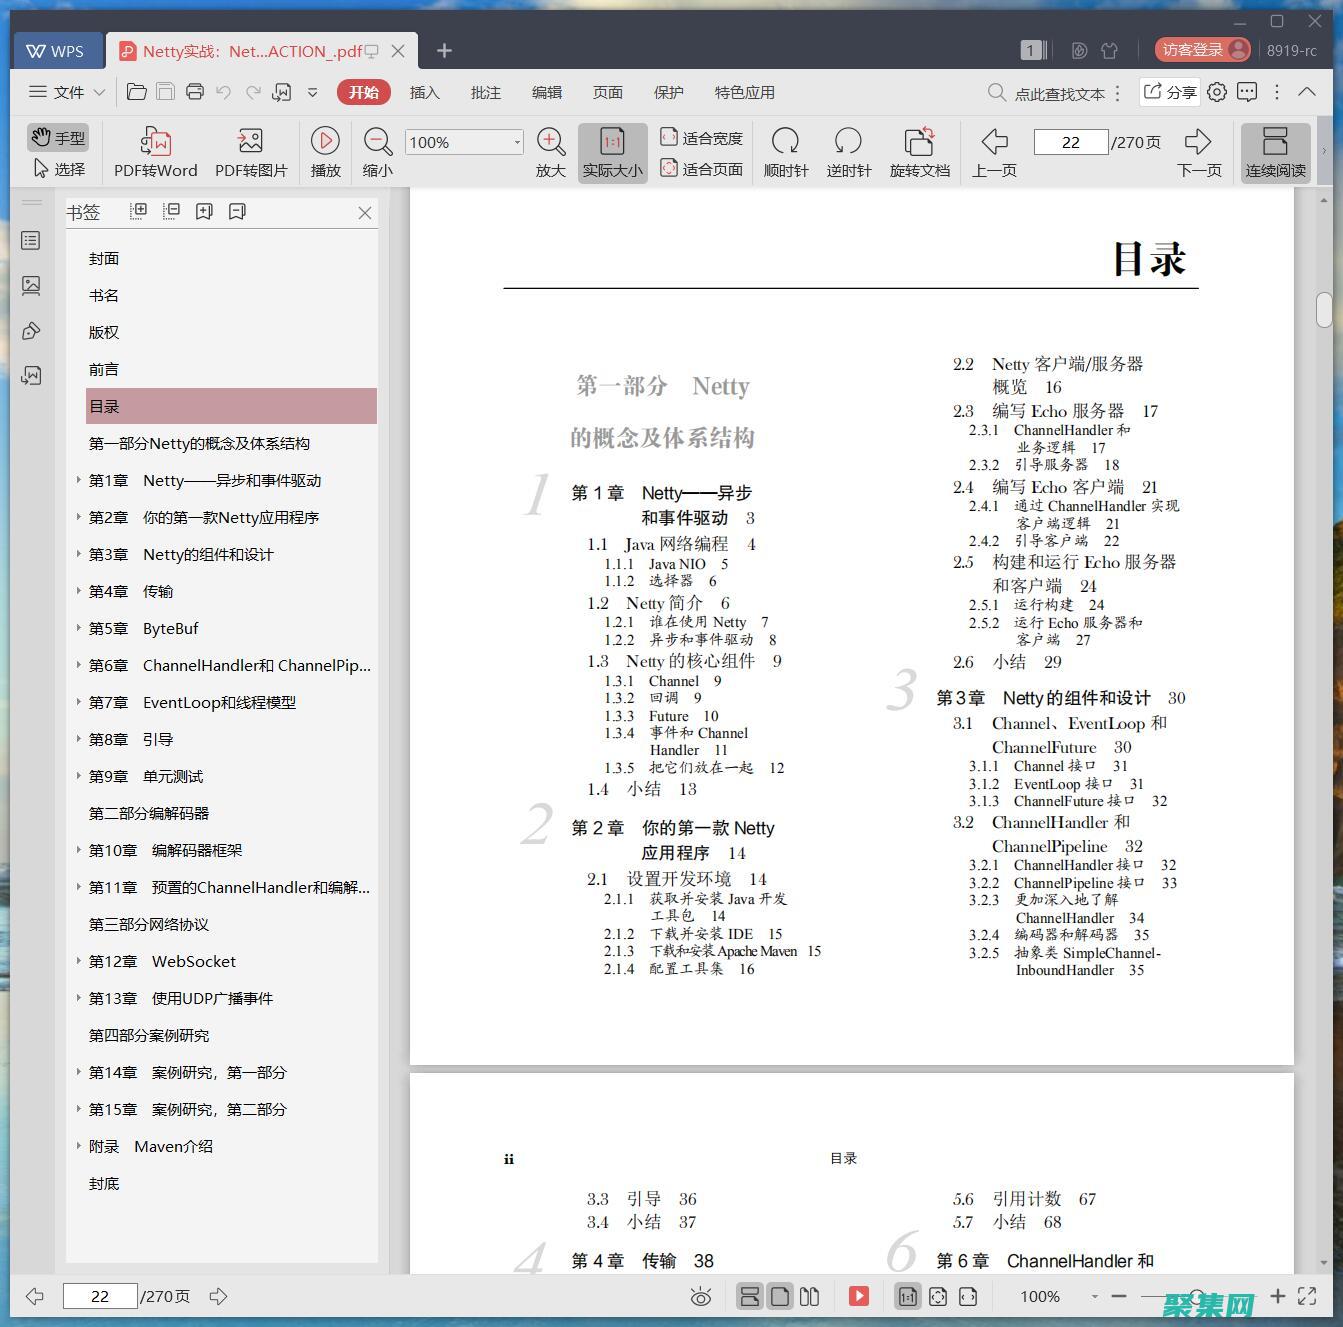Open the 插入 menu tab
The width and height of the screenshot is (1343, 1327).
click(x=424, y=92)
